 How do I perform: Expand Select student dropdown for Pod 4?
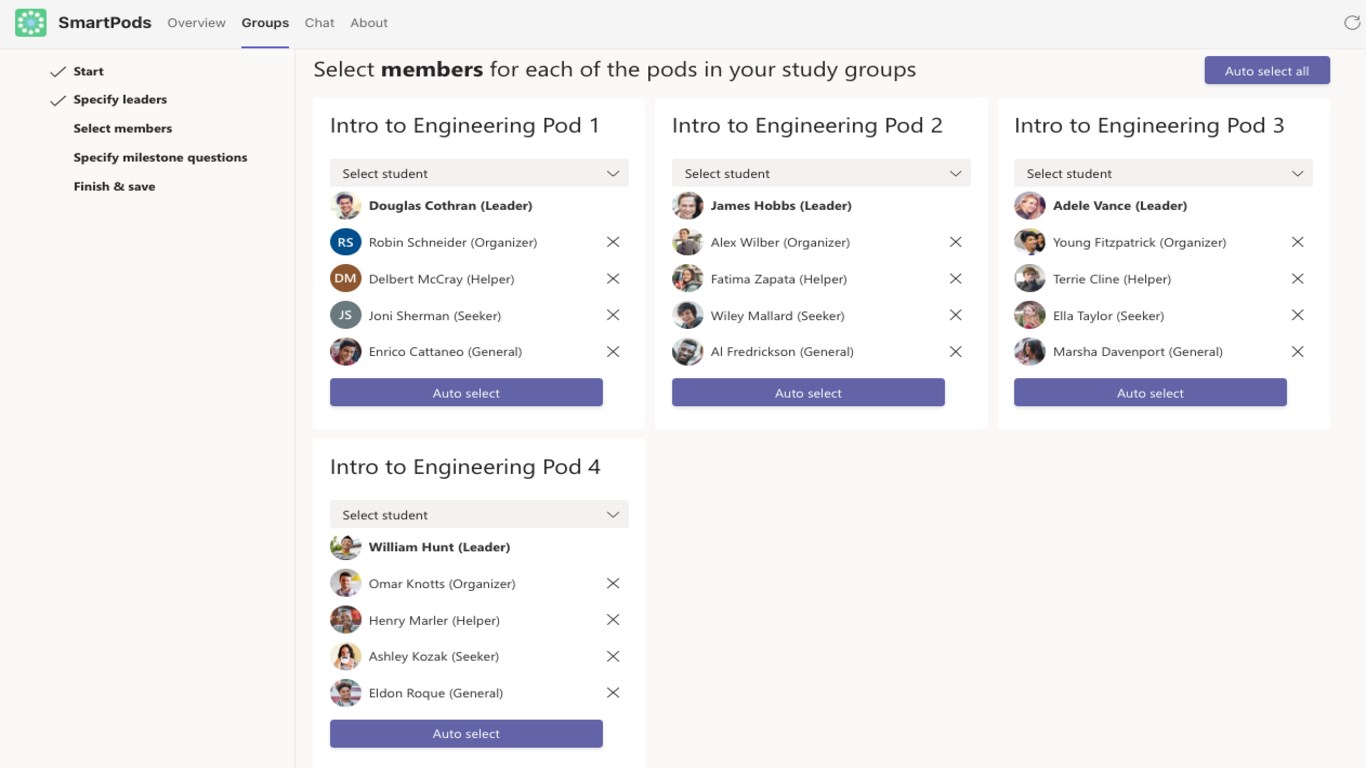(479, 515)
